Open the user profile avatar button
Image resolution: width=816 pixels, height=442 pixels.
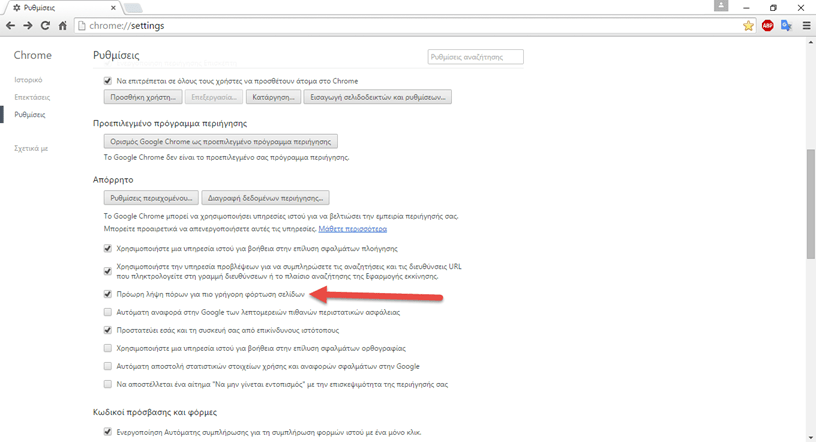coord(721,6)
